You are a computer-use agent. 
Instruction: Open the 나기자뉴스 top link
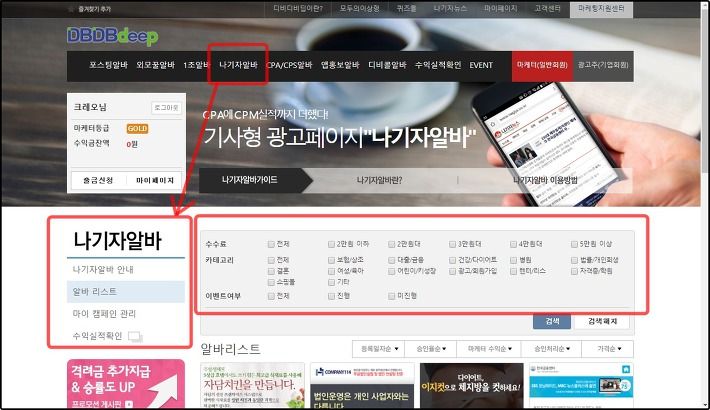tap(450, 9)
